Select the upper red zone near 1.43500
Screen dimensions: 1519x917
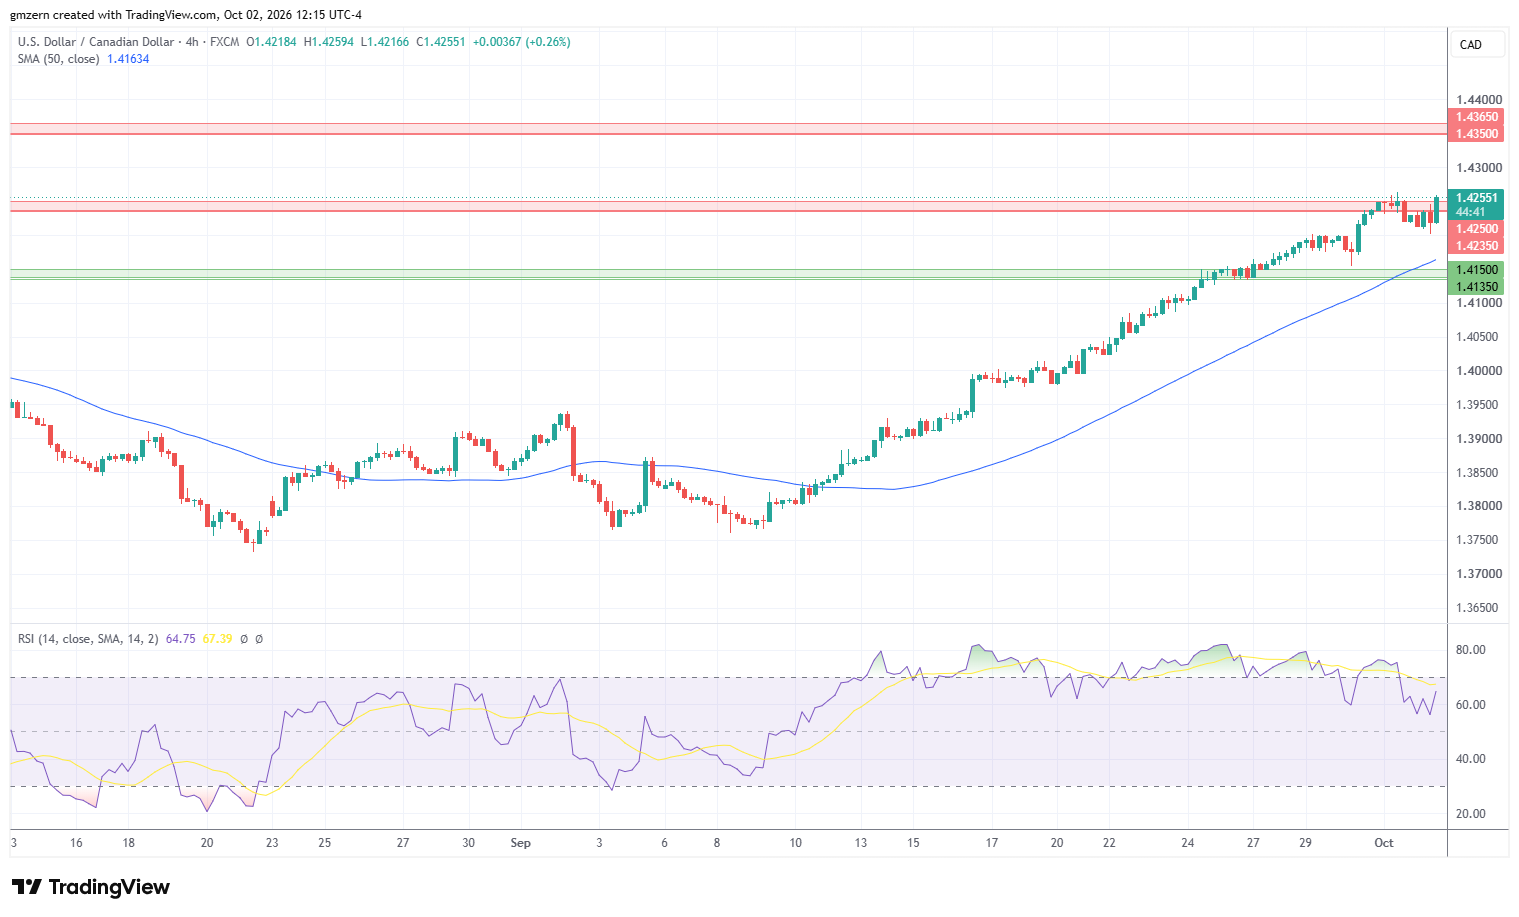click(728, 129)
